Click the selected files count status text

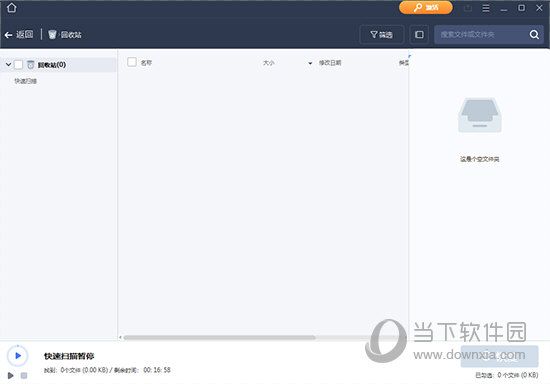(507, 375)
